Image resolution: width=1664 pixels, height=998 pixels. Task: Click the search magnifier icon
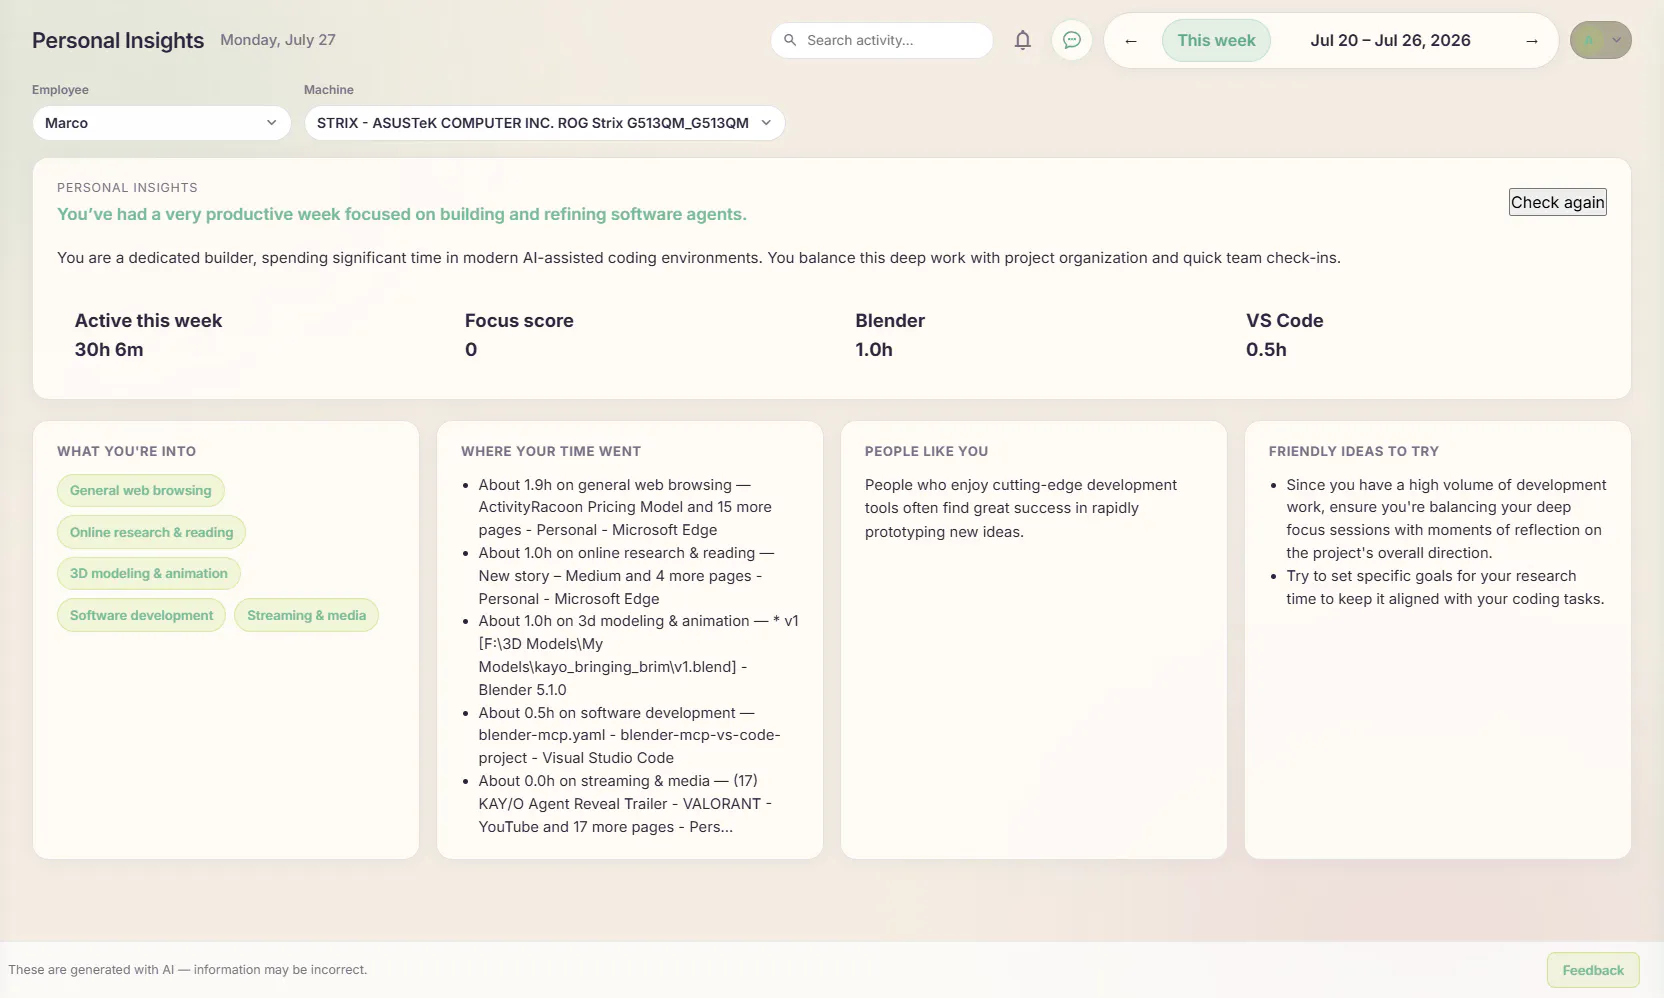790,40
